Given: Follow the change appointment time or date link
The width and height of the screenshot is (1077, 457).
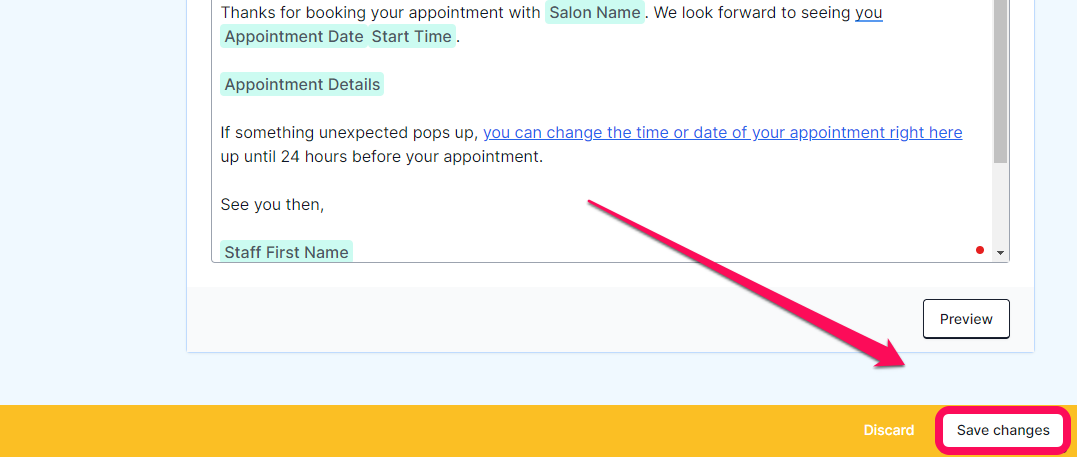Looking at the screenshot, I should pyautogui.click(x=723, y=133).
